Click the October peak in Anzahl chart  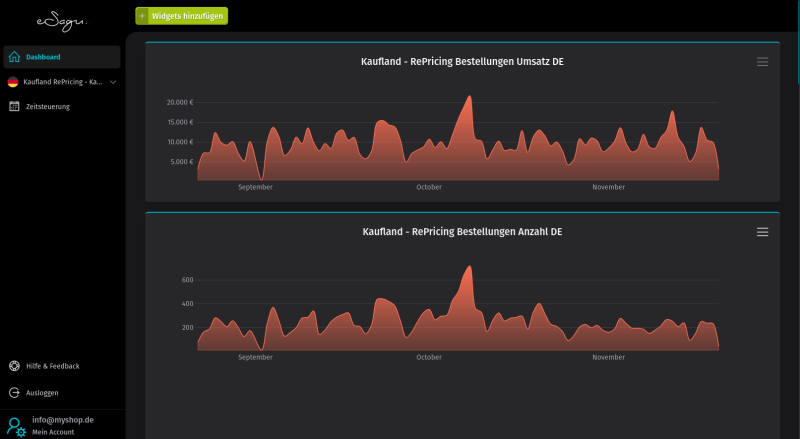(x=469, y=267)
